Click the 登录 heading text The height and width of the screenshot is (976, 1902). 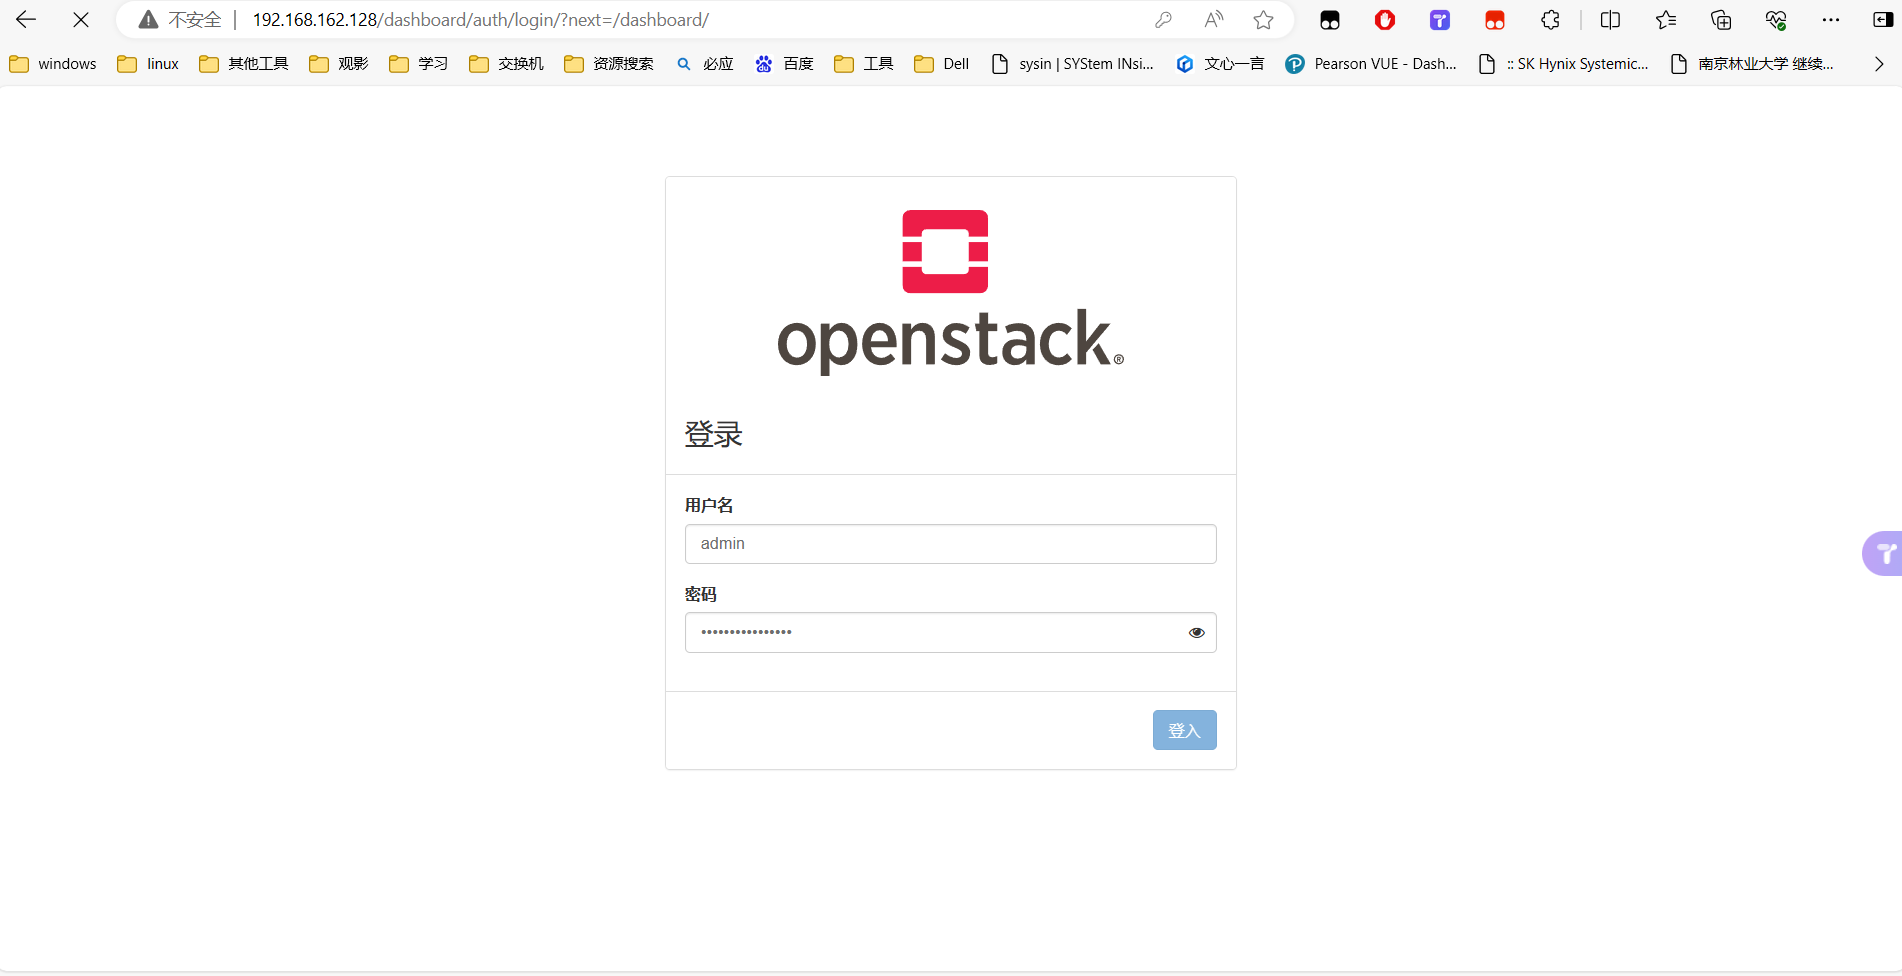713,434
